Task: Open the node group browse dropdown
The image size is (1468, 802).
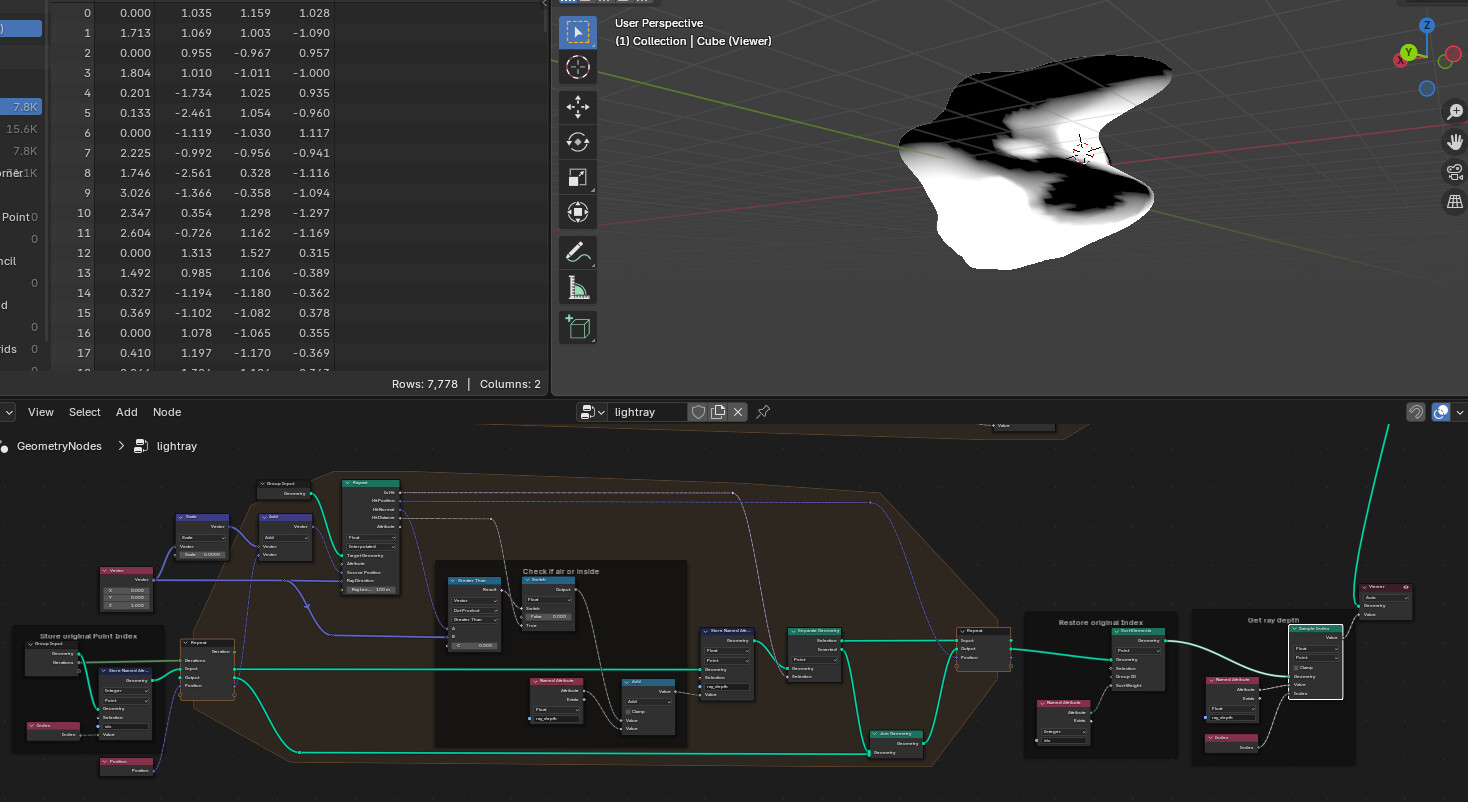Action: tap(593, 412)
